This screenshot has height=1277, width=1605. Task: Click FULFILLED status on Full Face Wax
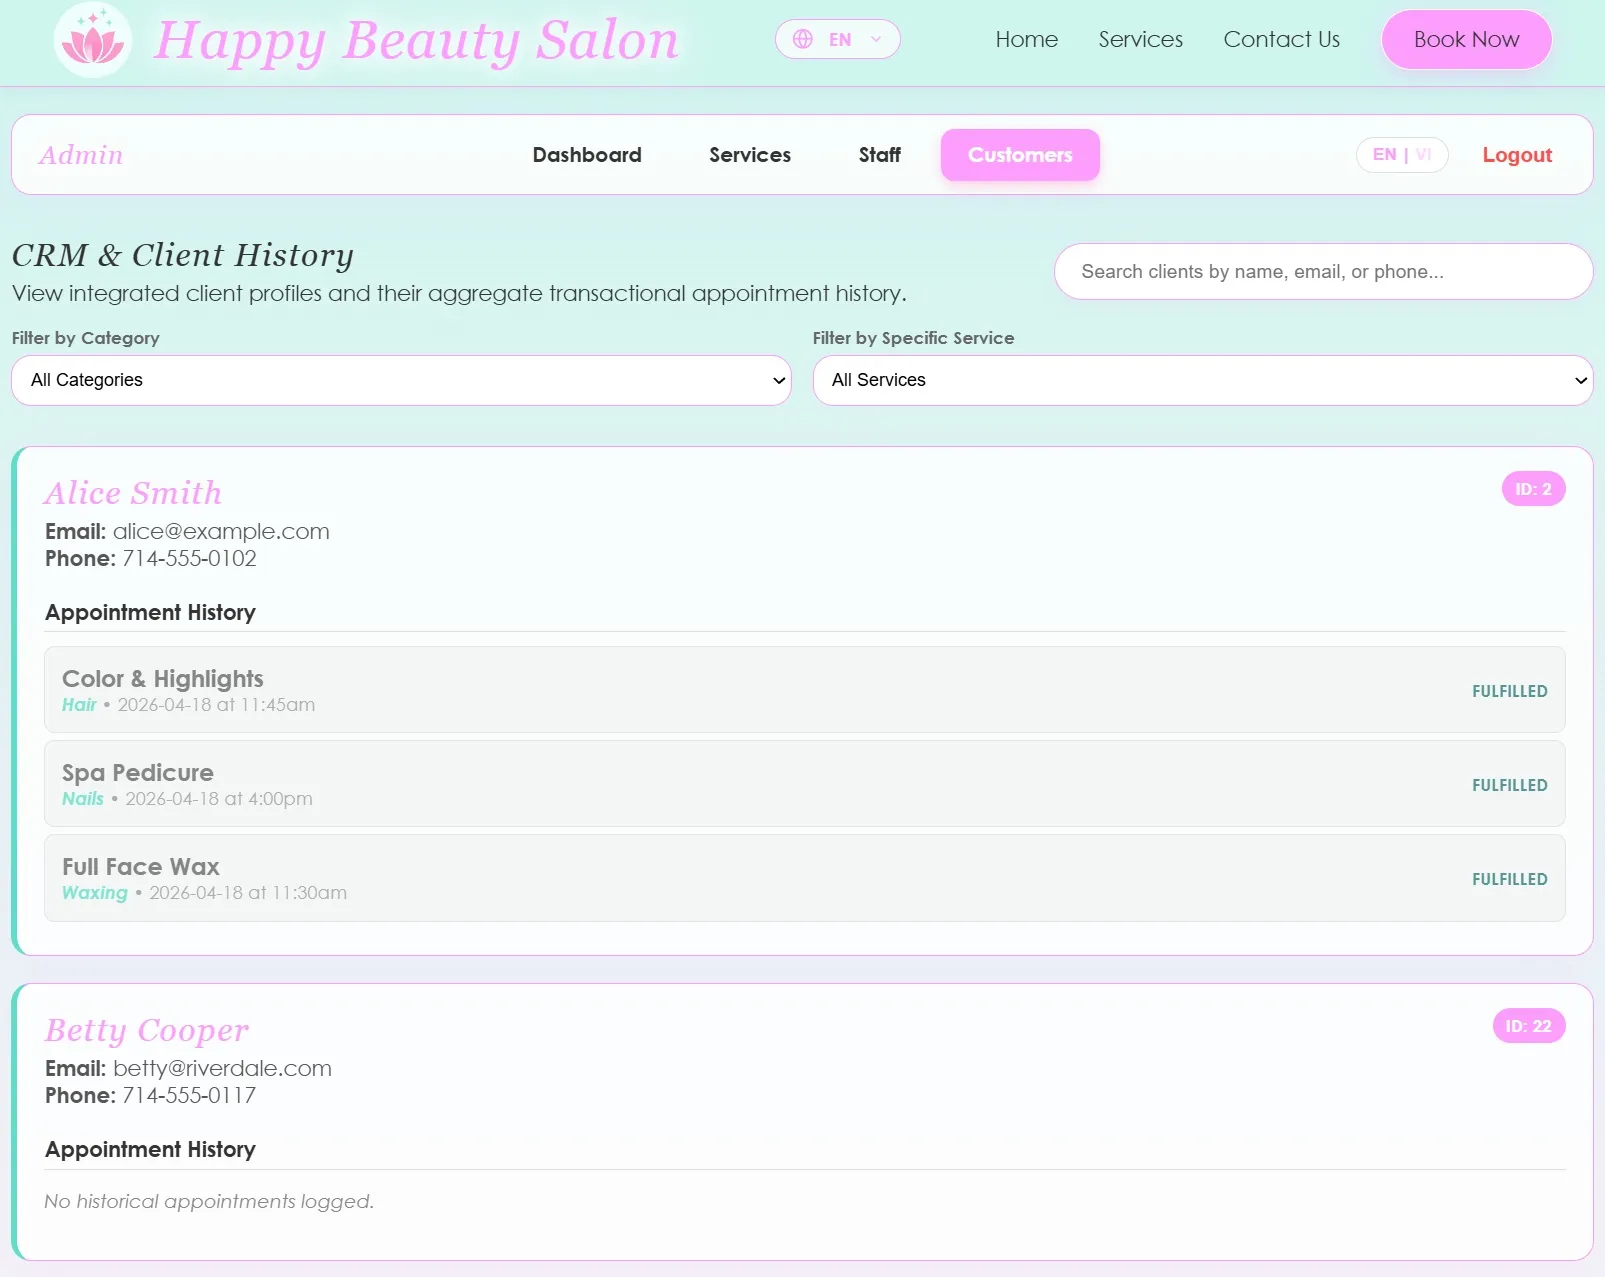point(1509,879)
